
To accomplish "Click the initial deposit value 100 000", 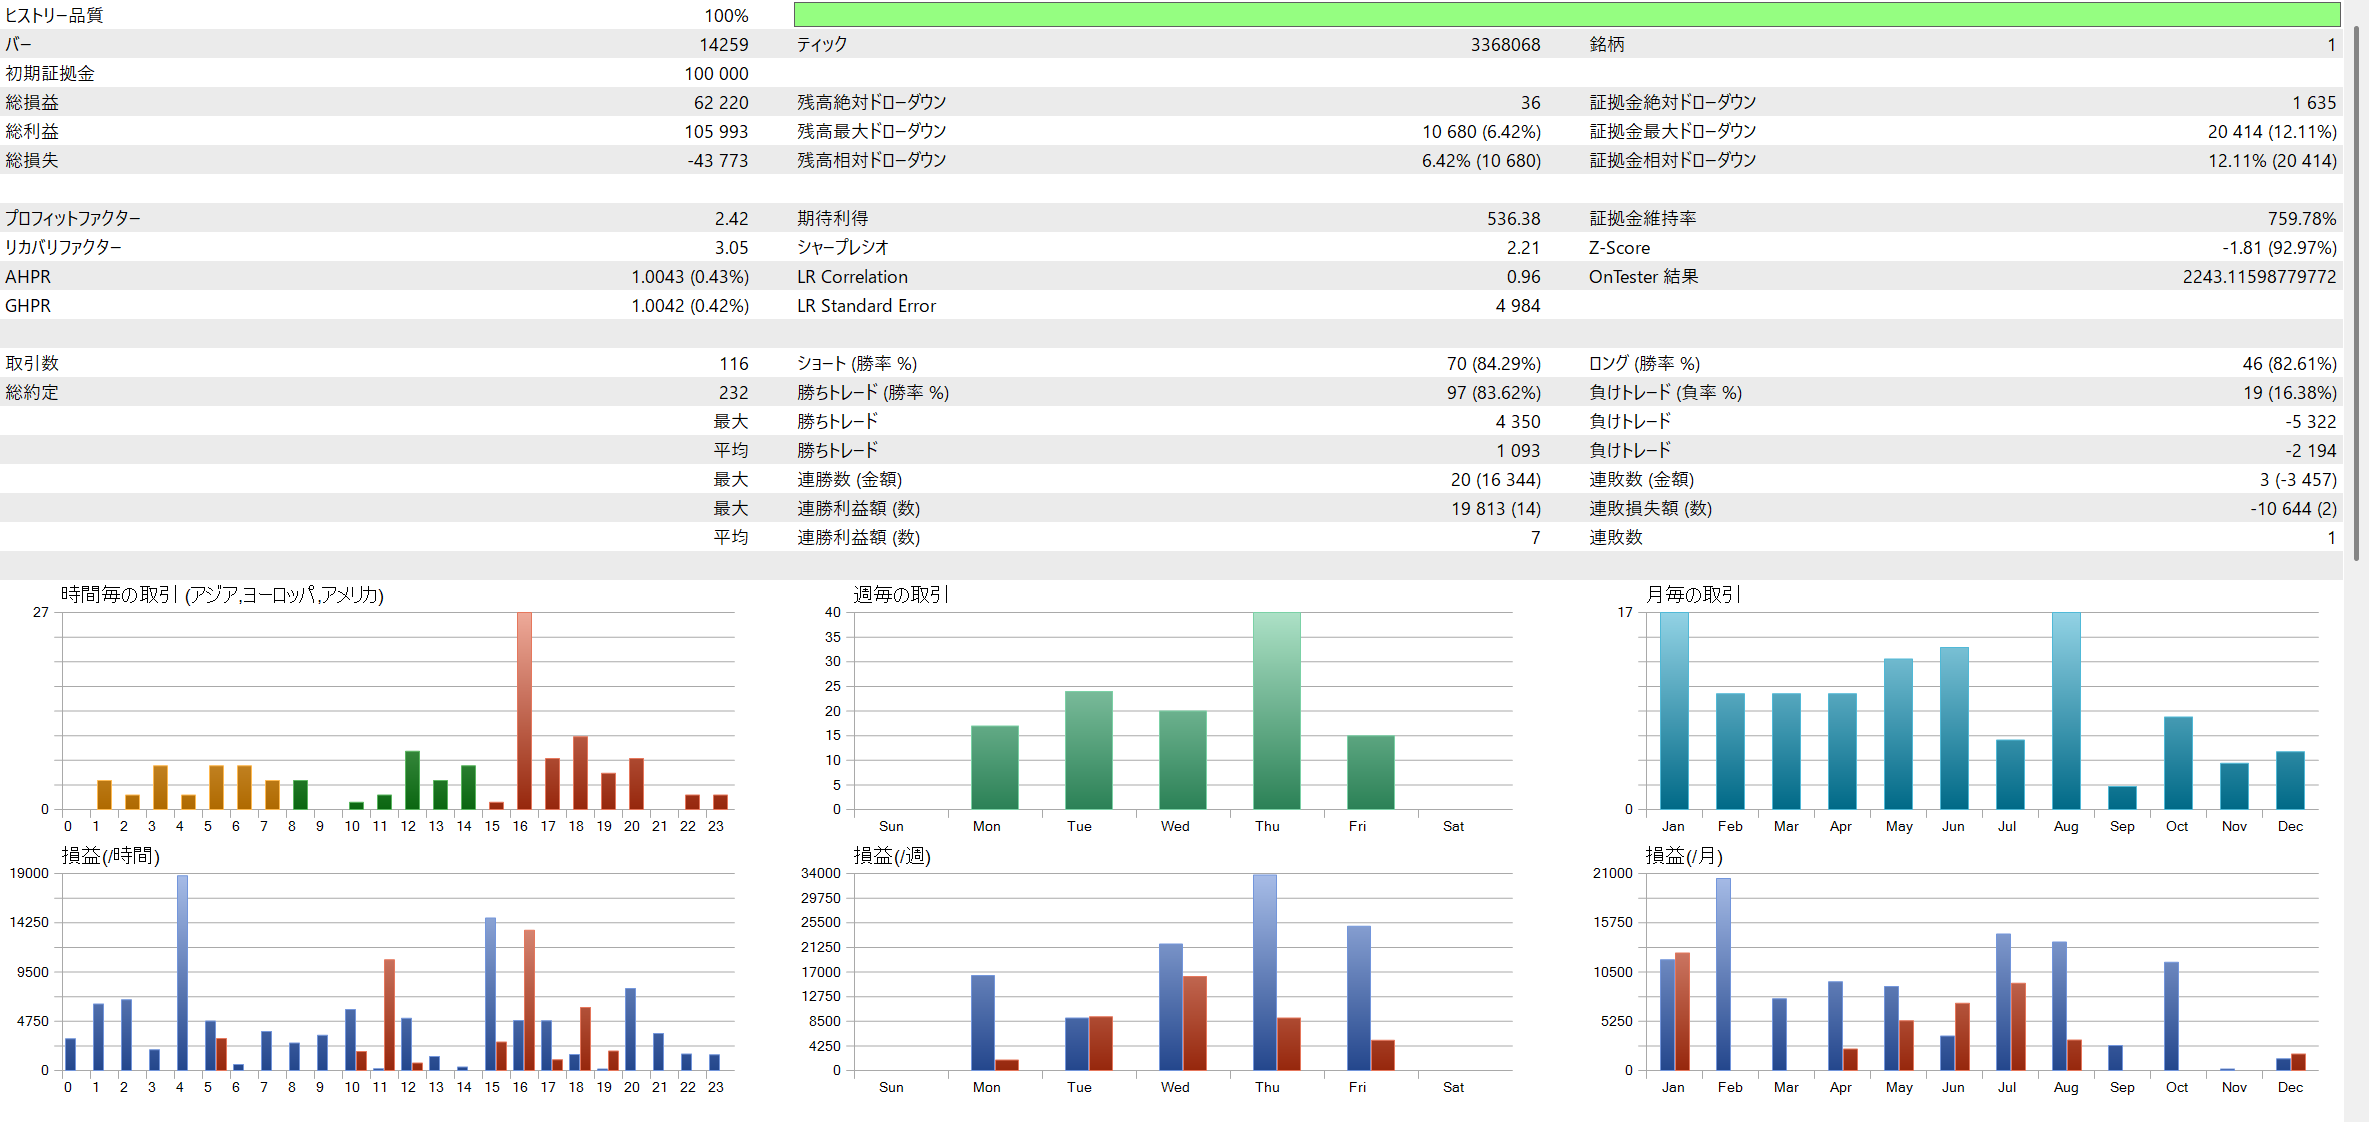I will [x=716, y=73].
